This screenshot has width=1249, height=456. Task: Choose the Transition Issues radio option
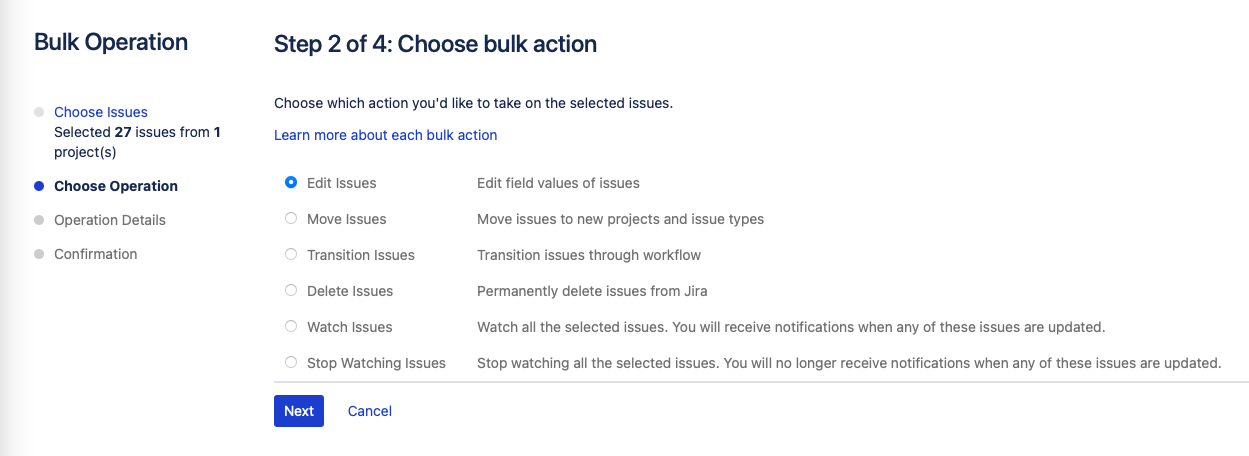[291, 255]
